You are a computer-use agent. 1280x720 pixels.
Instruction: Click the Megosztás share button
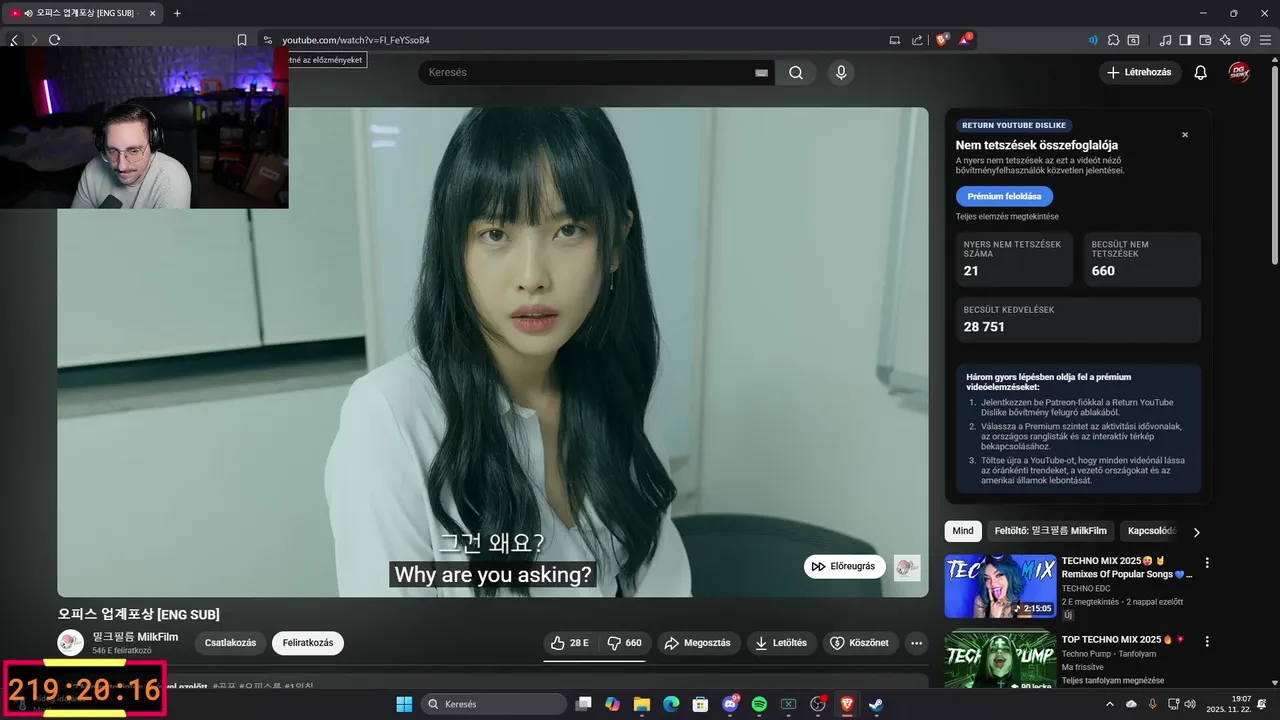point(698,643)
